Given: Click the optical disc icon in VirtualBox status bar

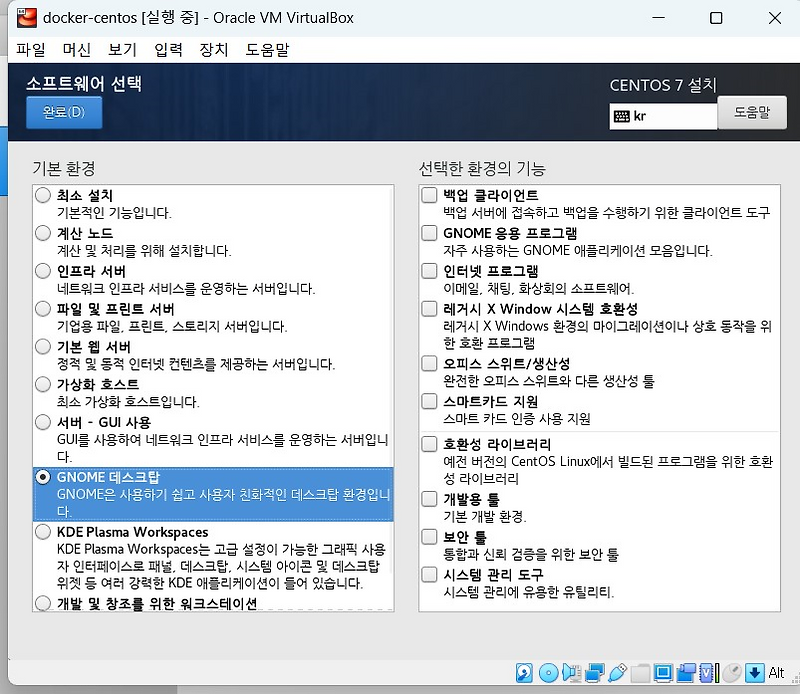Looking at the screenshot, I should coord(546,673).
